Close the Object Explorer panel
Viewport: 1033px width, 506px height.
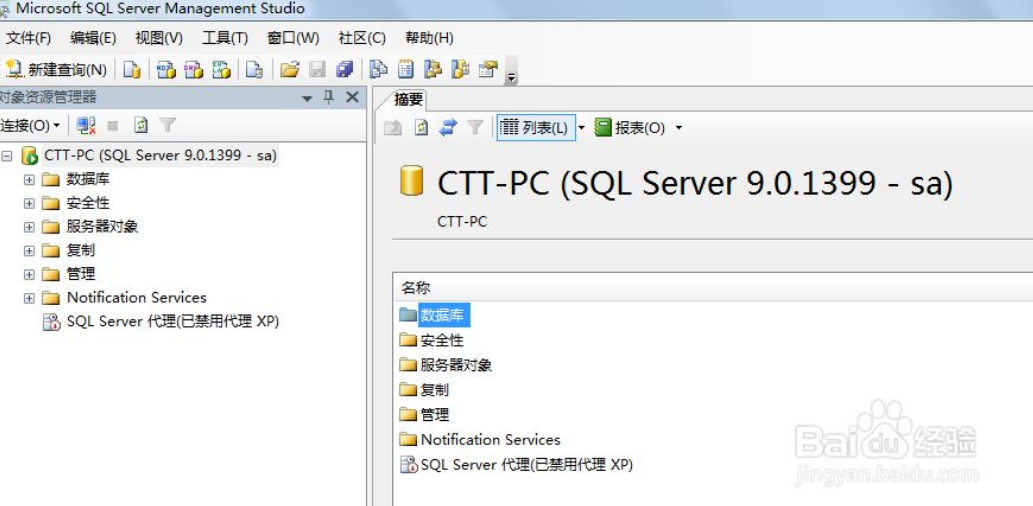pos(352,98)
